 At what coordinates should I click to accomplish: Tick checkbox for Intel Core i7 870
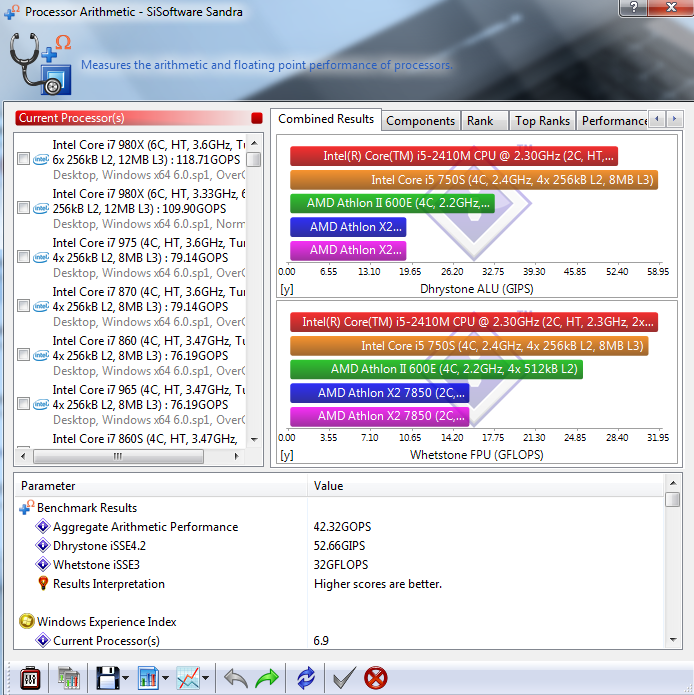[x=23, y=306]
